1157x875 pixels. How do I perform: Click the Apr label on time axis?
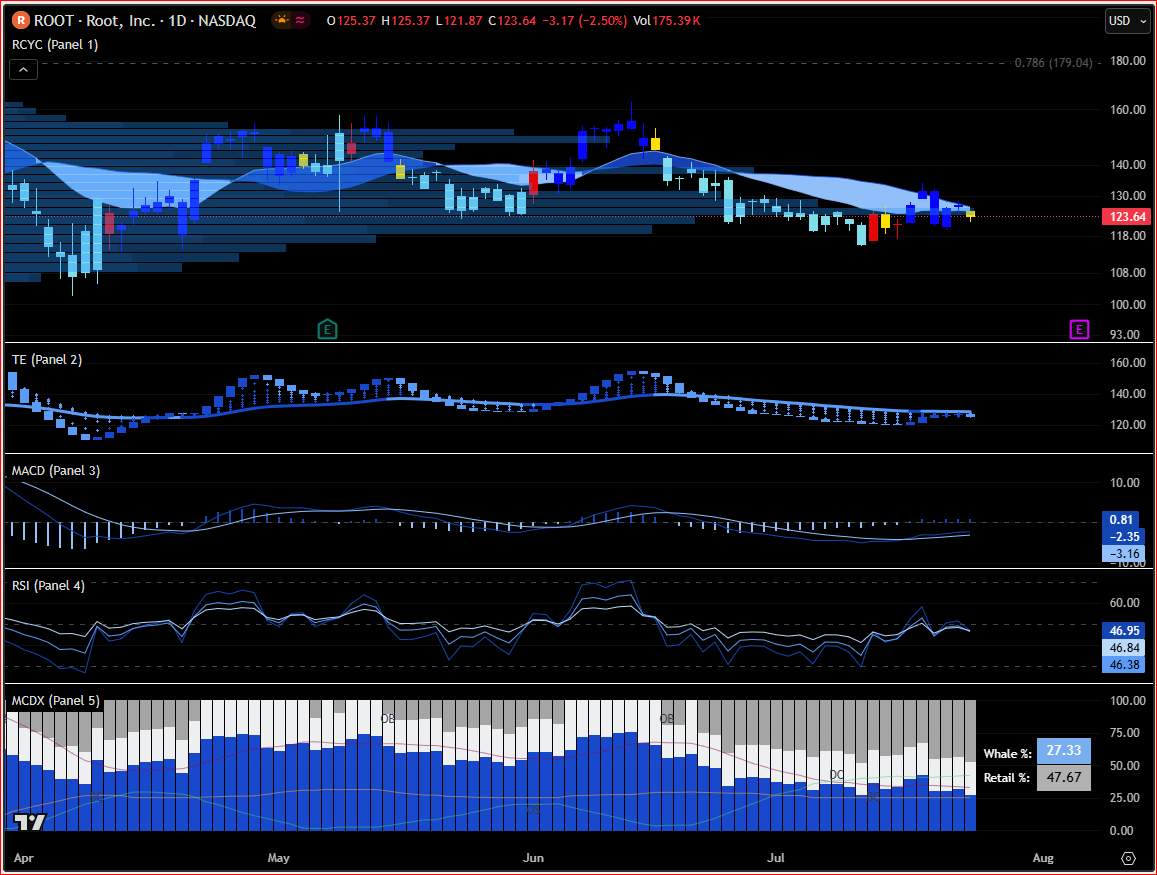[x=24, y=858]
